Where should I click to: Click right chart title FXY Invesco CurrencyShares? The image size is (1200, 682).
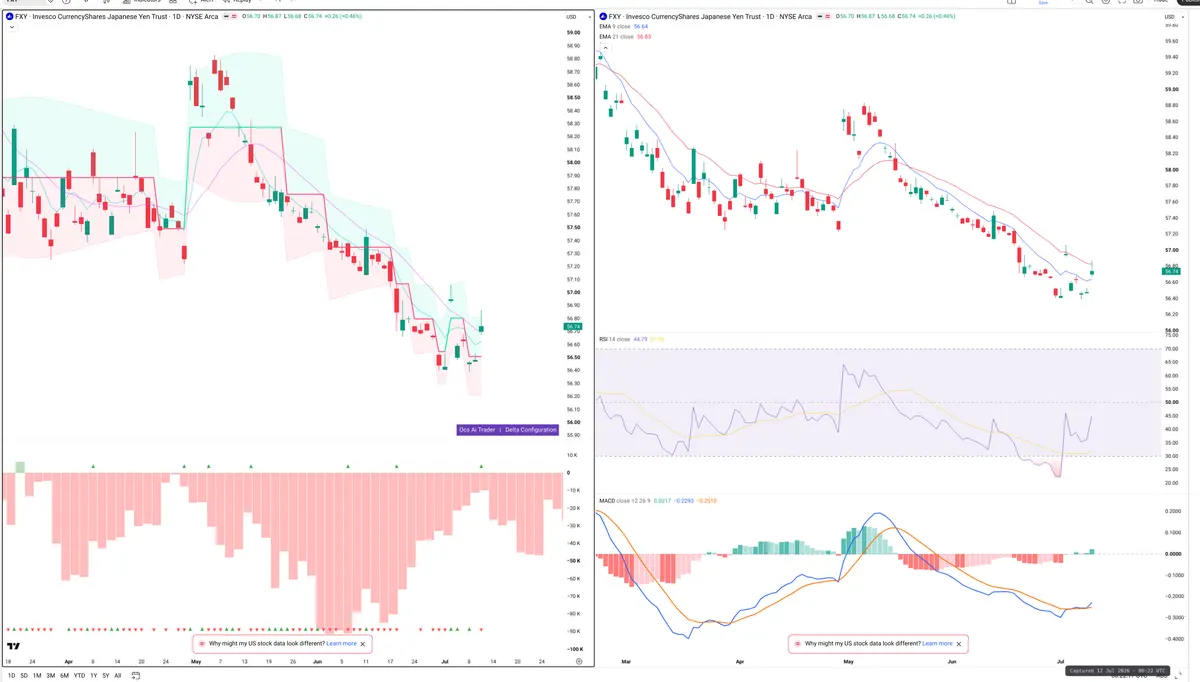[711, 17]
